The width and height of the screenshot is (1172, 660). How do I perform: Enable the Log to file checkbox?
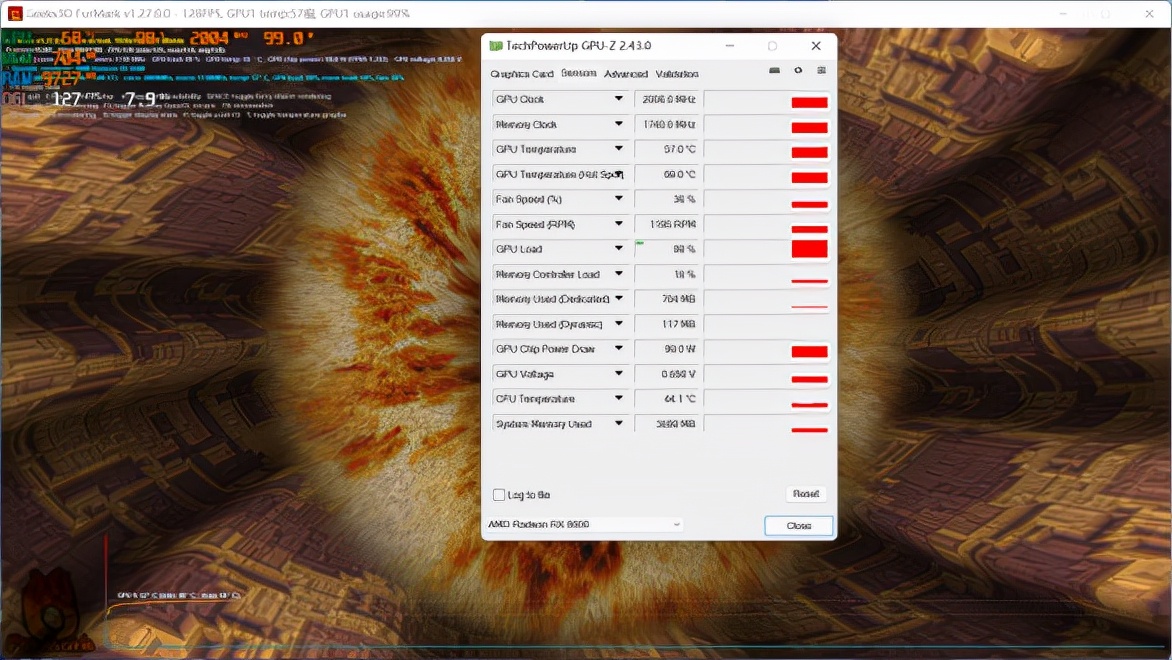pos(499,495)
